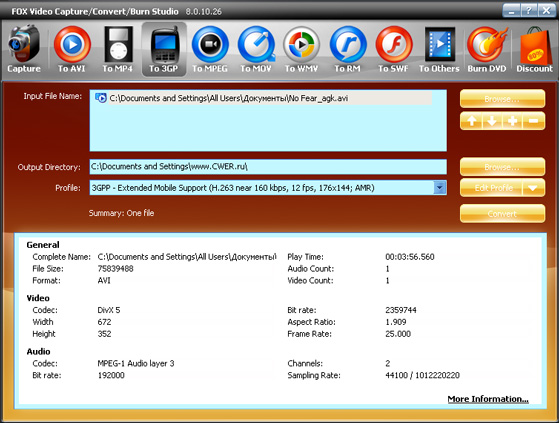Open the More Information link
Image resolution: width=559 pixels, height=423 pixels.
pos(488,399)
